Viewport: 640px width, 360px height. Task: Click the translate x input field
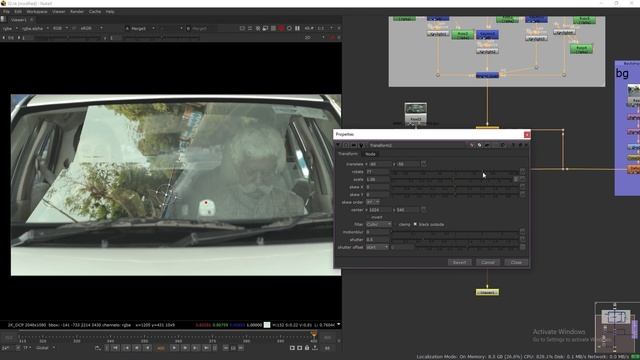coord(381,164)
